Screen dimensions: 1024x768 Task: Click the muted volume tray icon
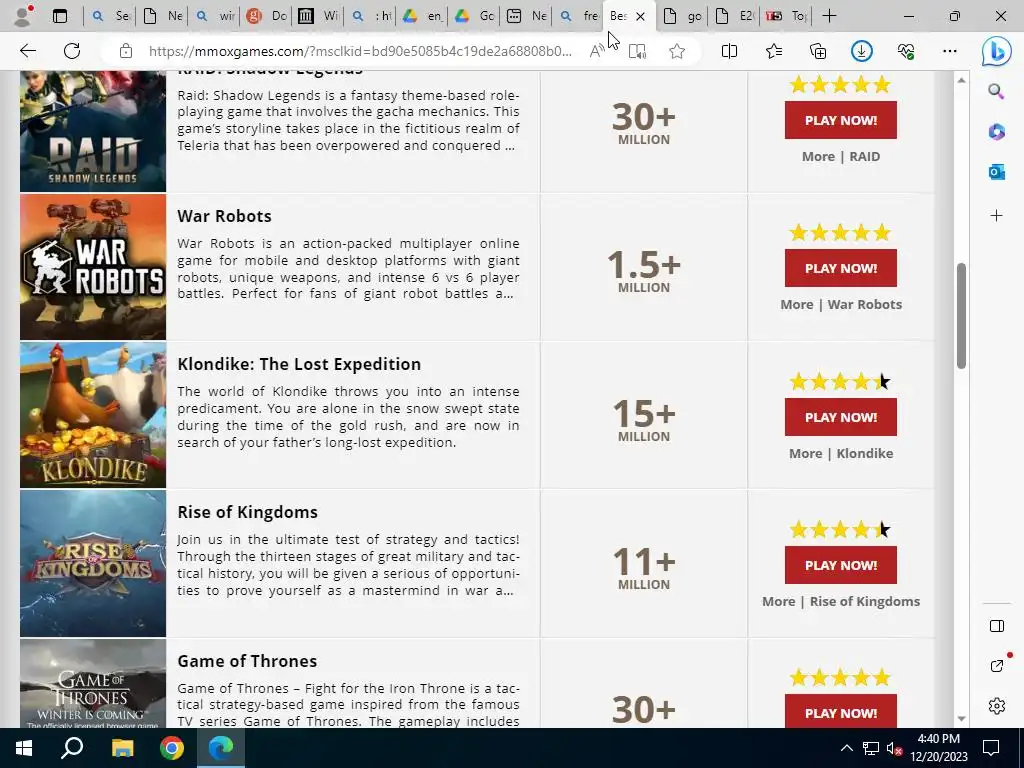pyautogui.click(x=894, y=748)
